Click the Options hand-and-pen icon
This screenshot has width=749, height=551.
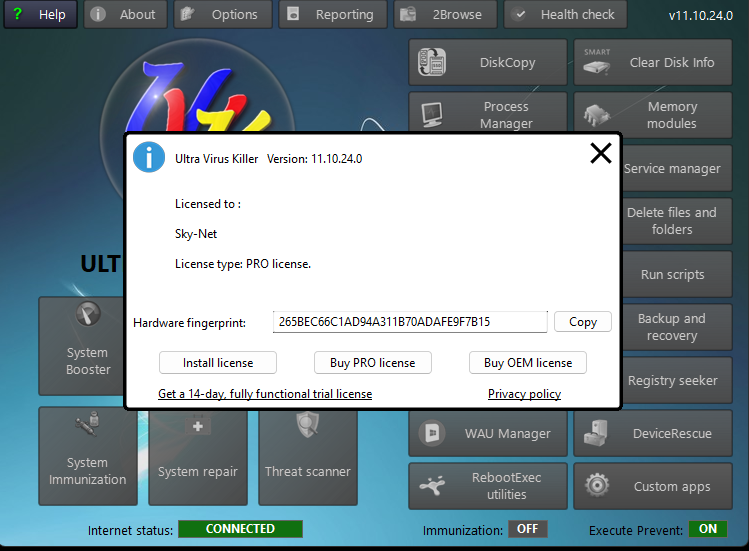click(187, 14)
